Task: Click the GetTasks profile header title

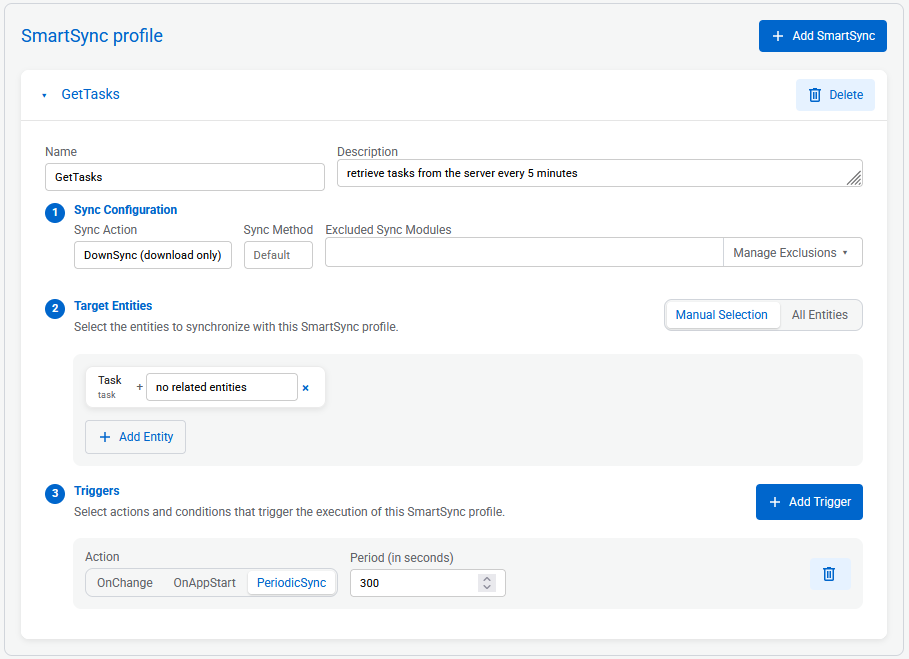Action: pyautogui.click(x=90, y=94)
